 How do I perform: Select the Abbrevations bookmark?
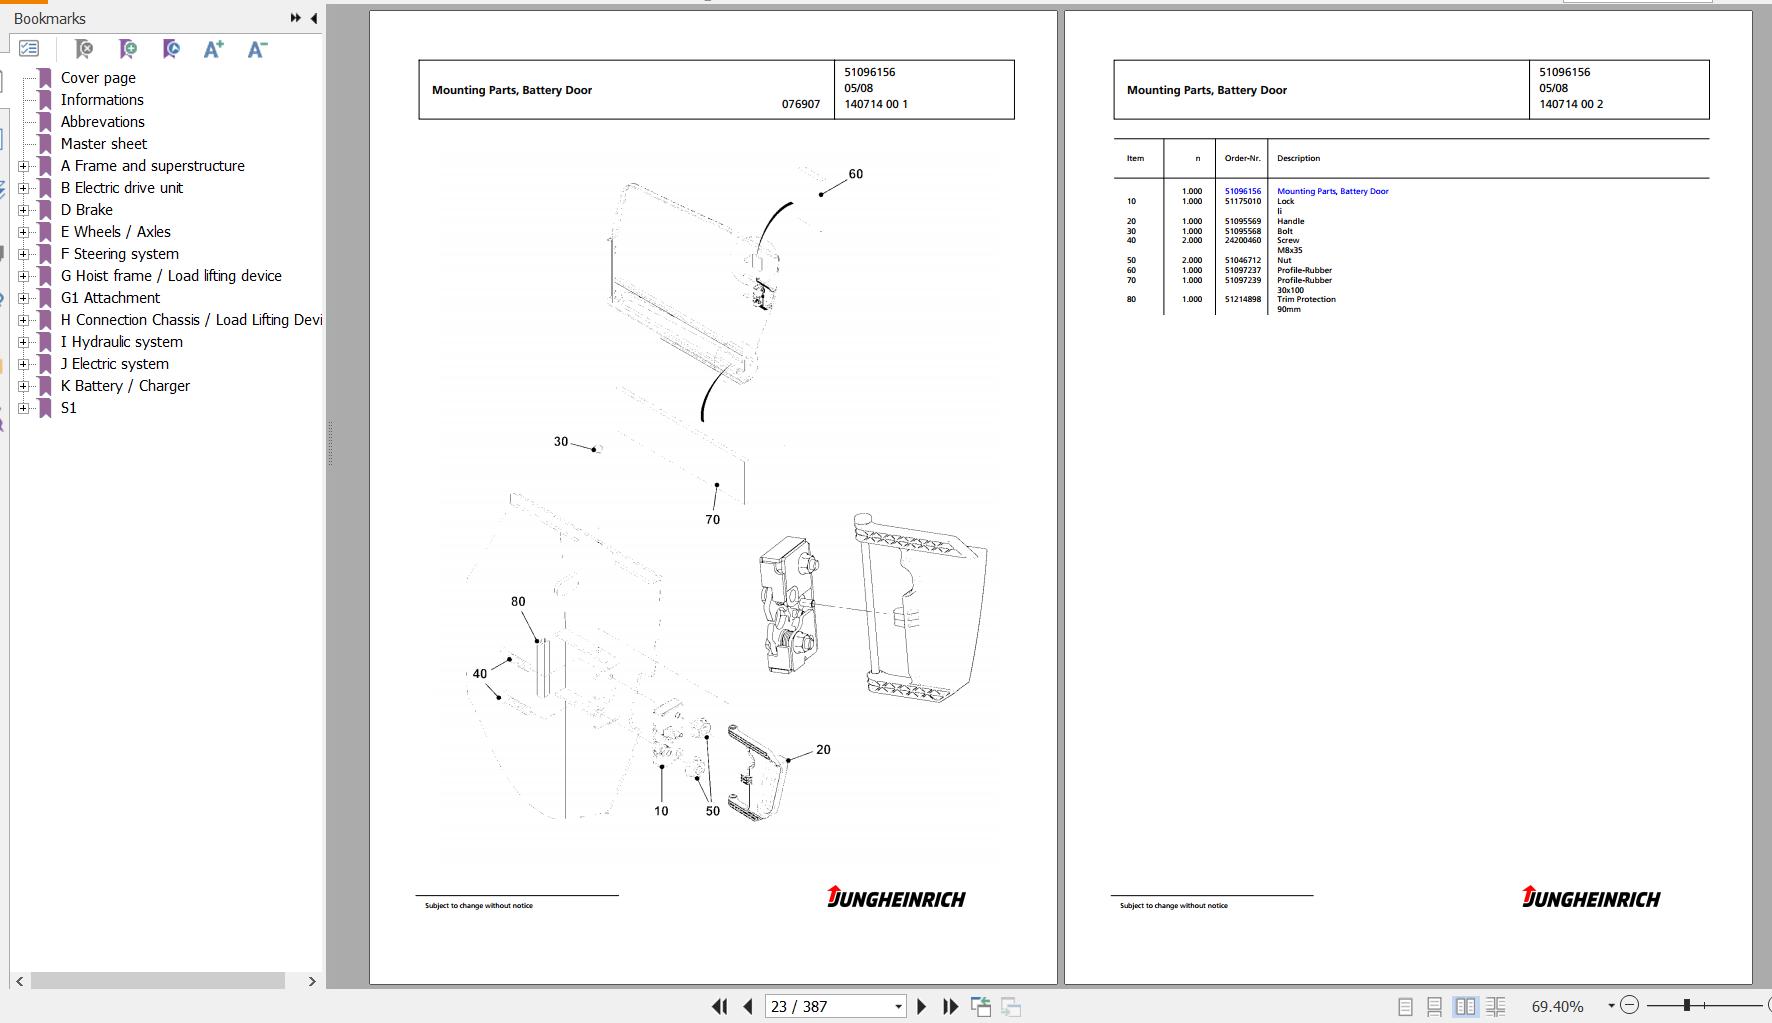102,122
